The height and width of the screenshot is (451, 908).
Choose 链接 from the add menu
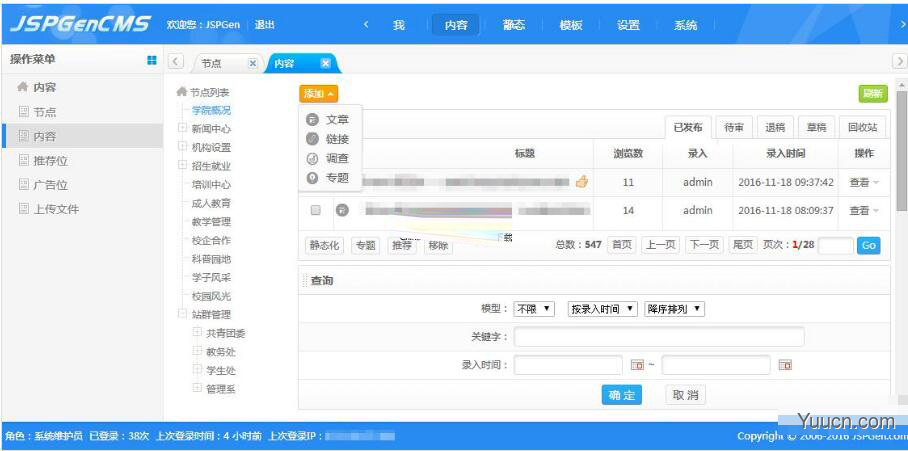[x=337, y=139]
